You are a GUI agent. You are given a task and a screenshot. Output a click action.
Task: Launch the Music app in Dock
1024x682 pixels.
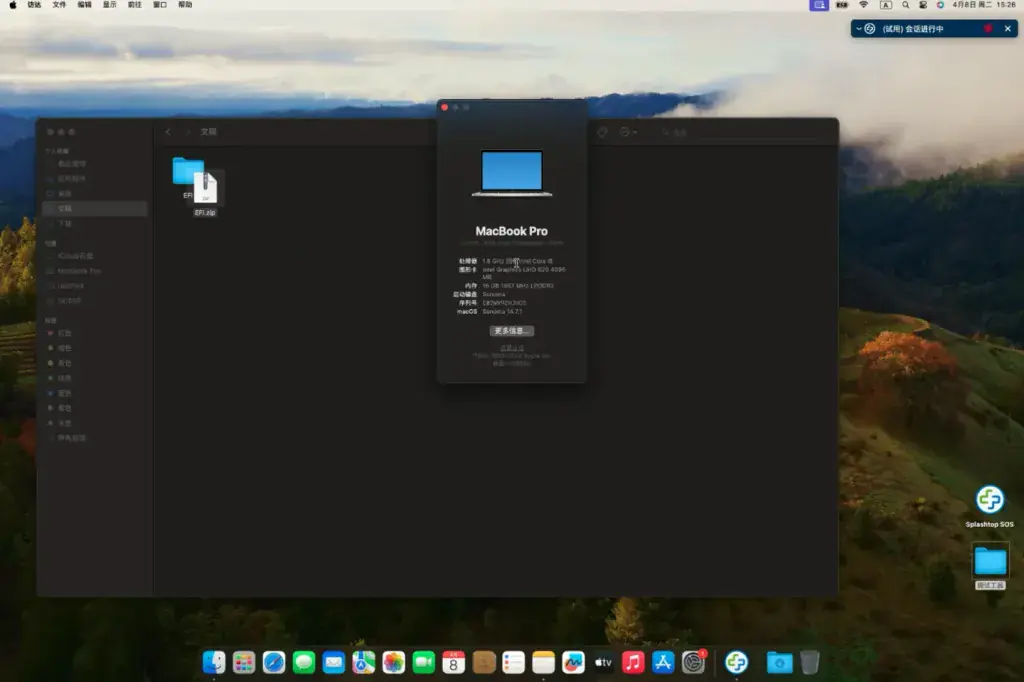pyautogui.click(x=633, y=662)
